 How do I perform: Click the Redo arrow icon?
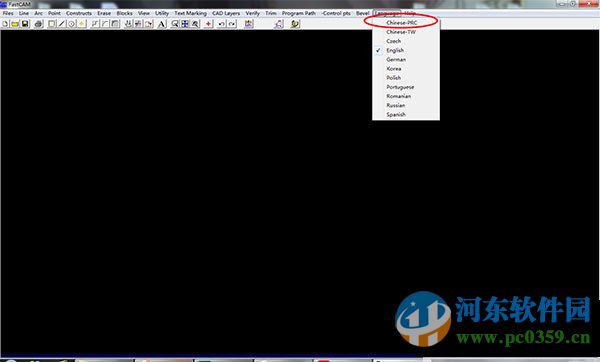(232, 24)
